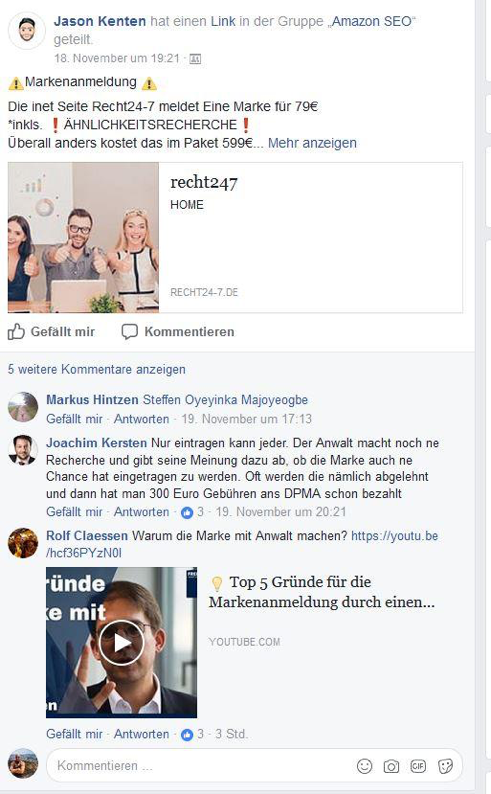Click into the Kommentieren text field
Image resolution: width=491 pixels, height=794 pixels.
[x=202, y=766]
